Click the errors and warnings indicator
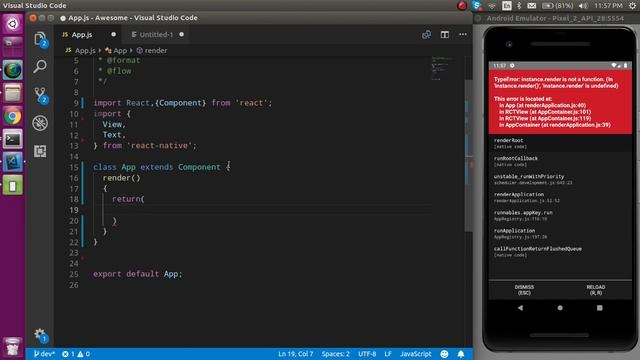 pos(76,354)
